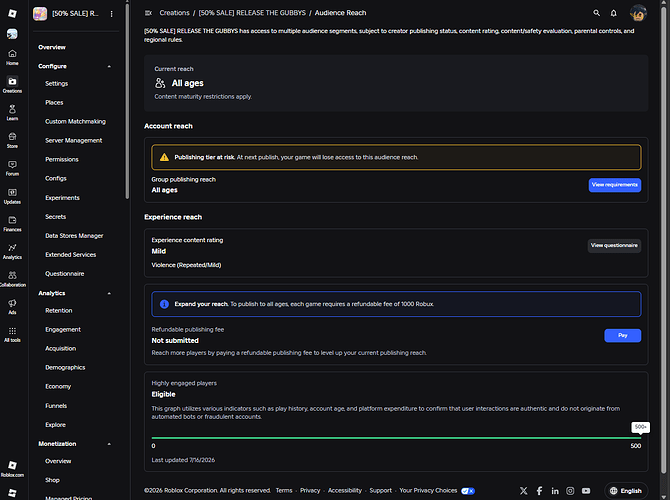Open Retention analytics page
This screenshot has height=500, width=670.
(59, 311)
